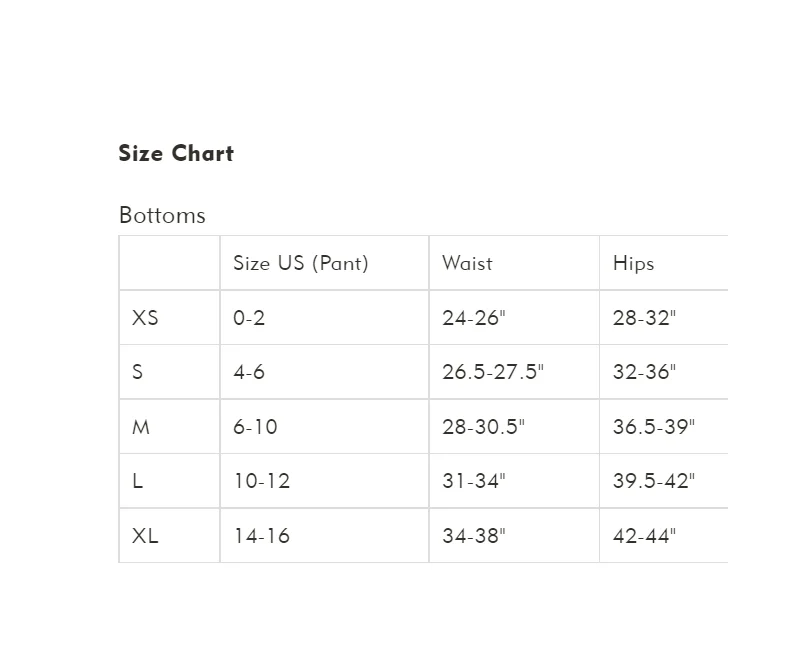Click the Bottoms table label

click(162, 215)
